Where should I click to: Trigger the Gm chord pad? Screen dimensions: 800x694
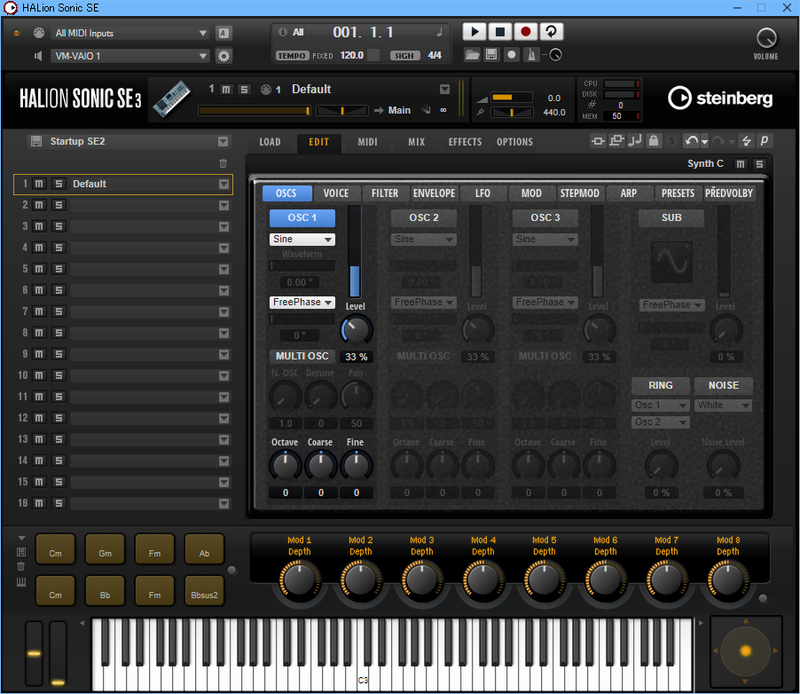105,549
